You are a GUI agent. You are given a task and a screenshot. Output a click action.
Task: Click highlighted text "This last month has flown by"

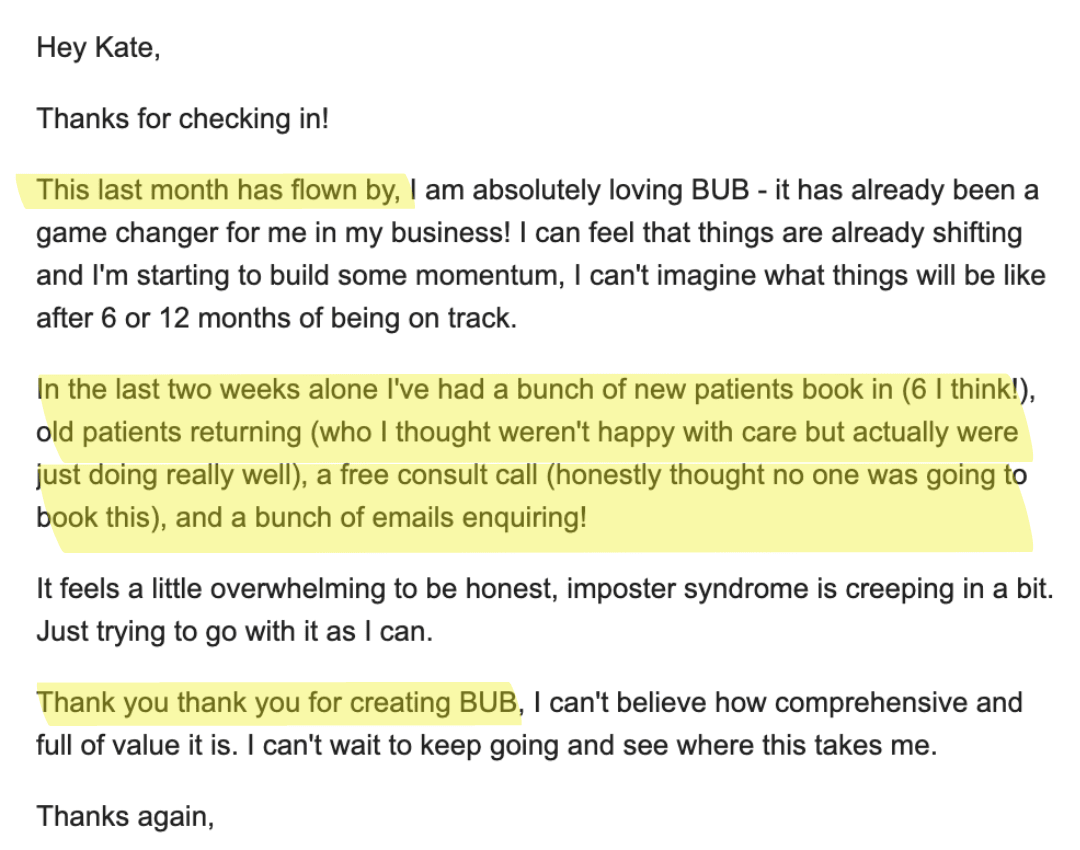coord(215,190)
